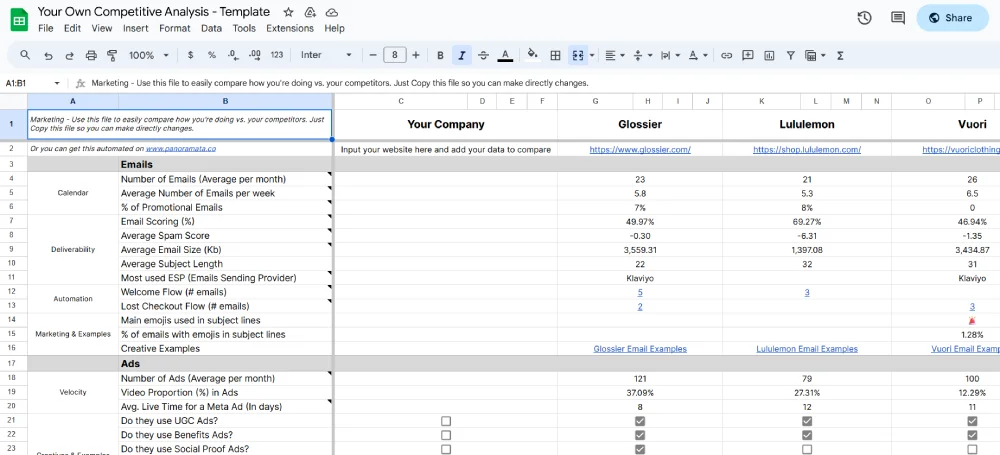1000x455 pixels.
Task: Insert a chart from the toolbar
Action: 769,56
